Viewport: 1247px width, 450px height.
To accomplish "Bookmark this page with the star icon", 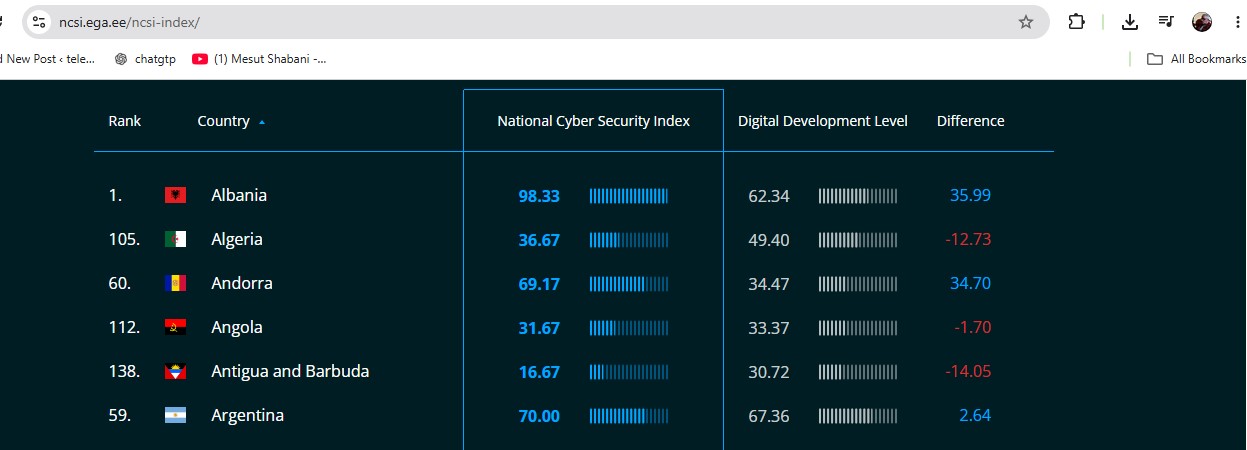I will coord(1026,22).
